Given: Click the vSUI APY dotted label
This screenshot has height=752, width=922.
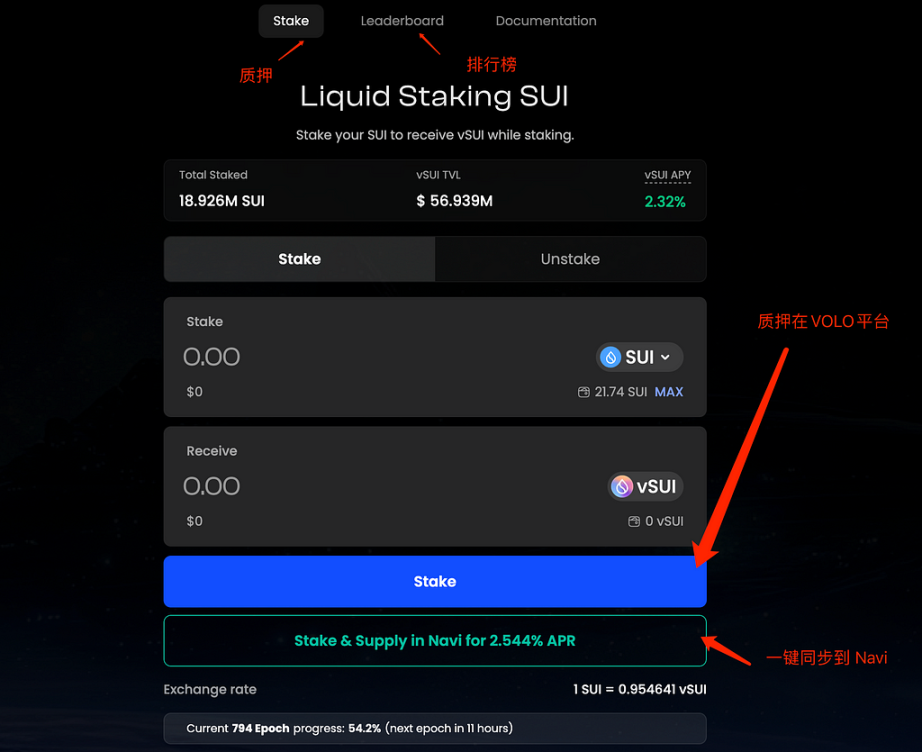Looking at the screenshot, I should [x=667, y=175].
